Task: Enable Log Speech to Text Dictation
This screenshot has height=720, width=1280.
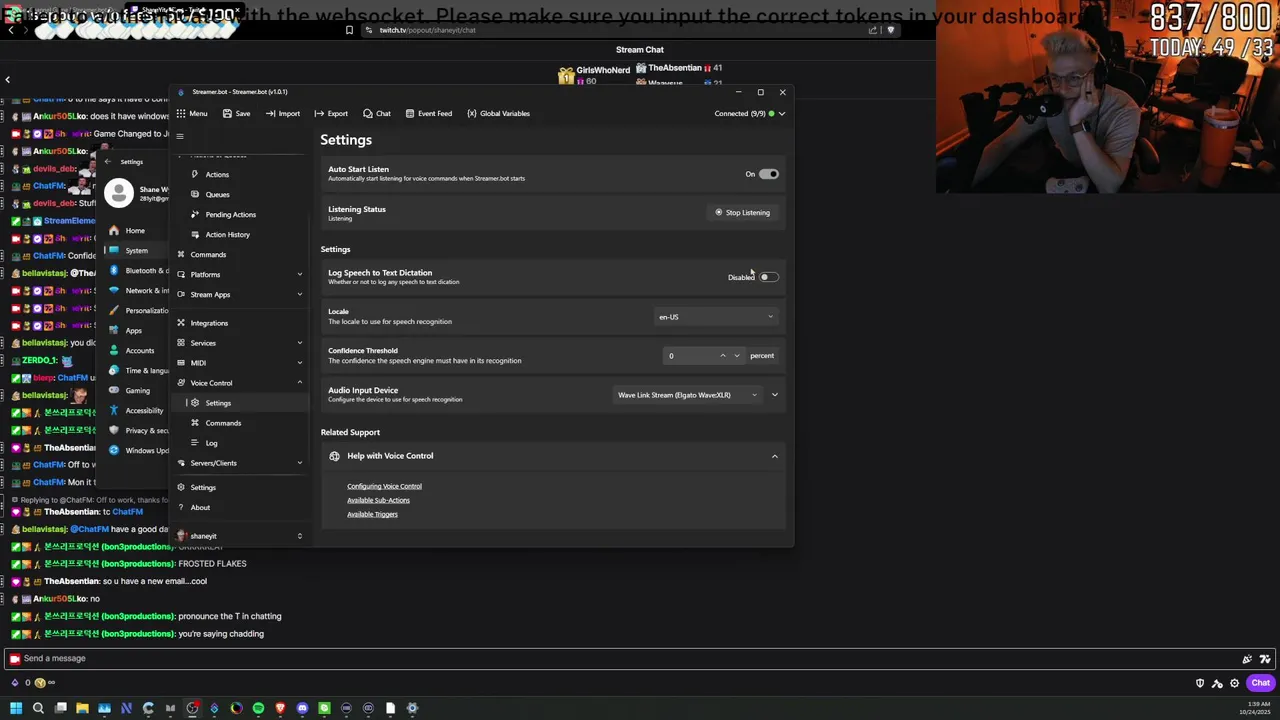Action: click(x=768, y=277)
